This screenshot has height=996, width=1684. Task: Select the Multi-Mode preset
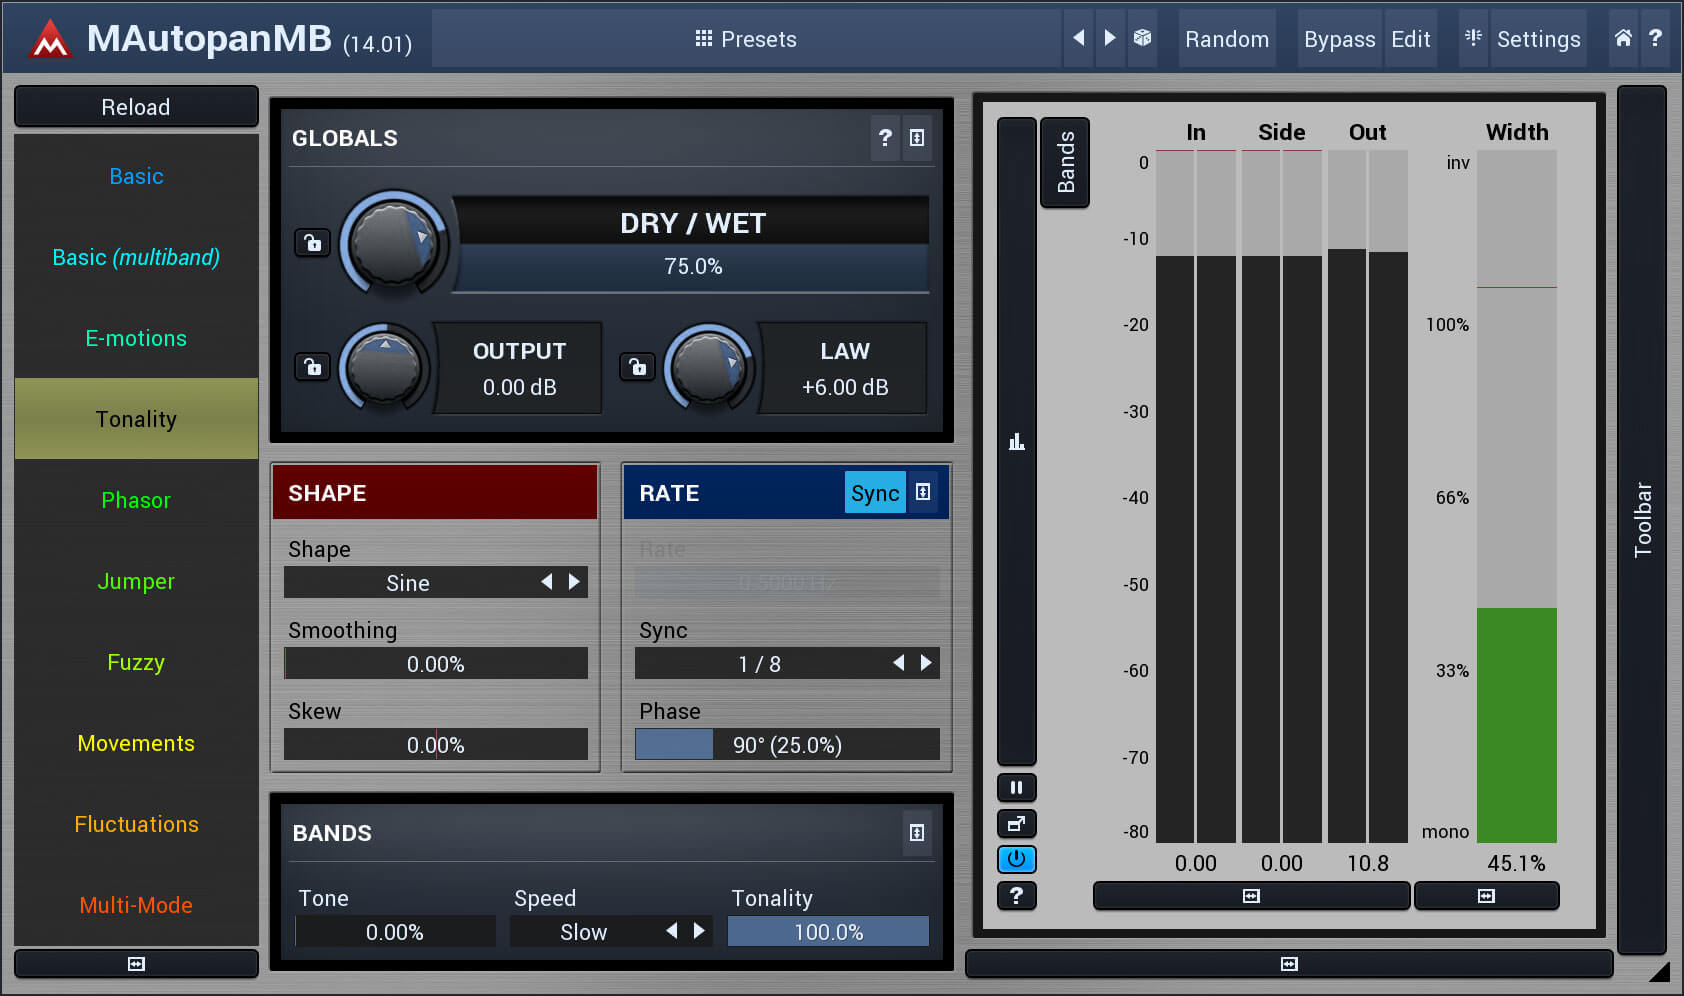click(136, 905)
